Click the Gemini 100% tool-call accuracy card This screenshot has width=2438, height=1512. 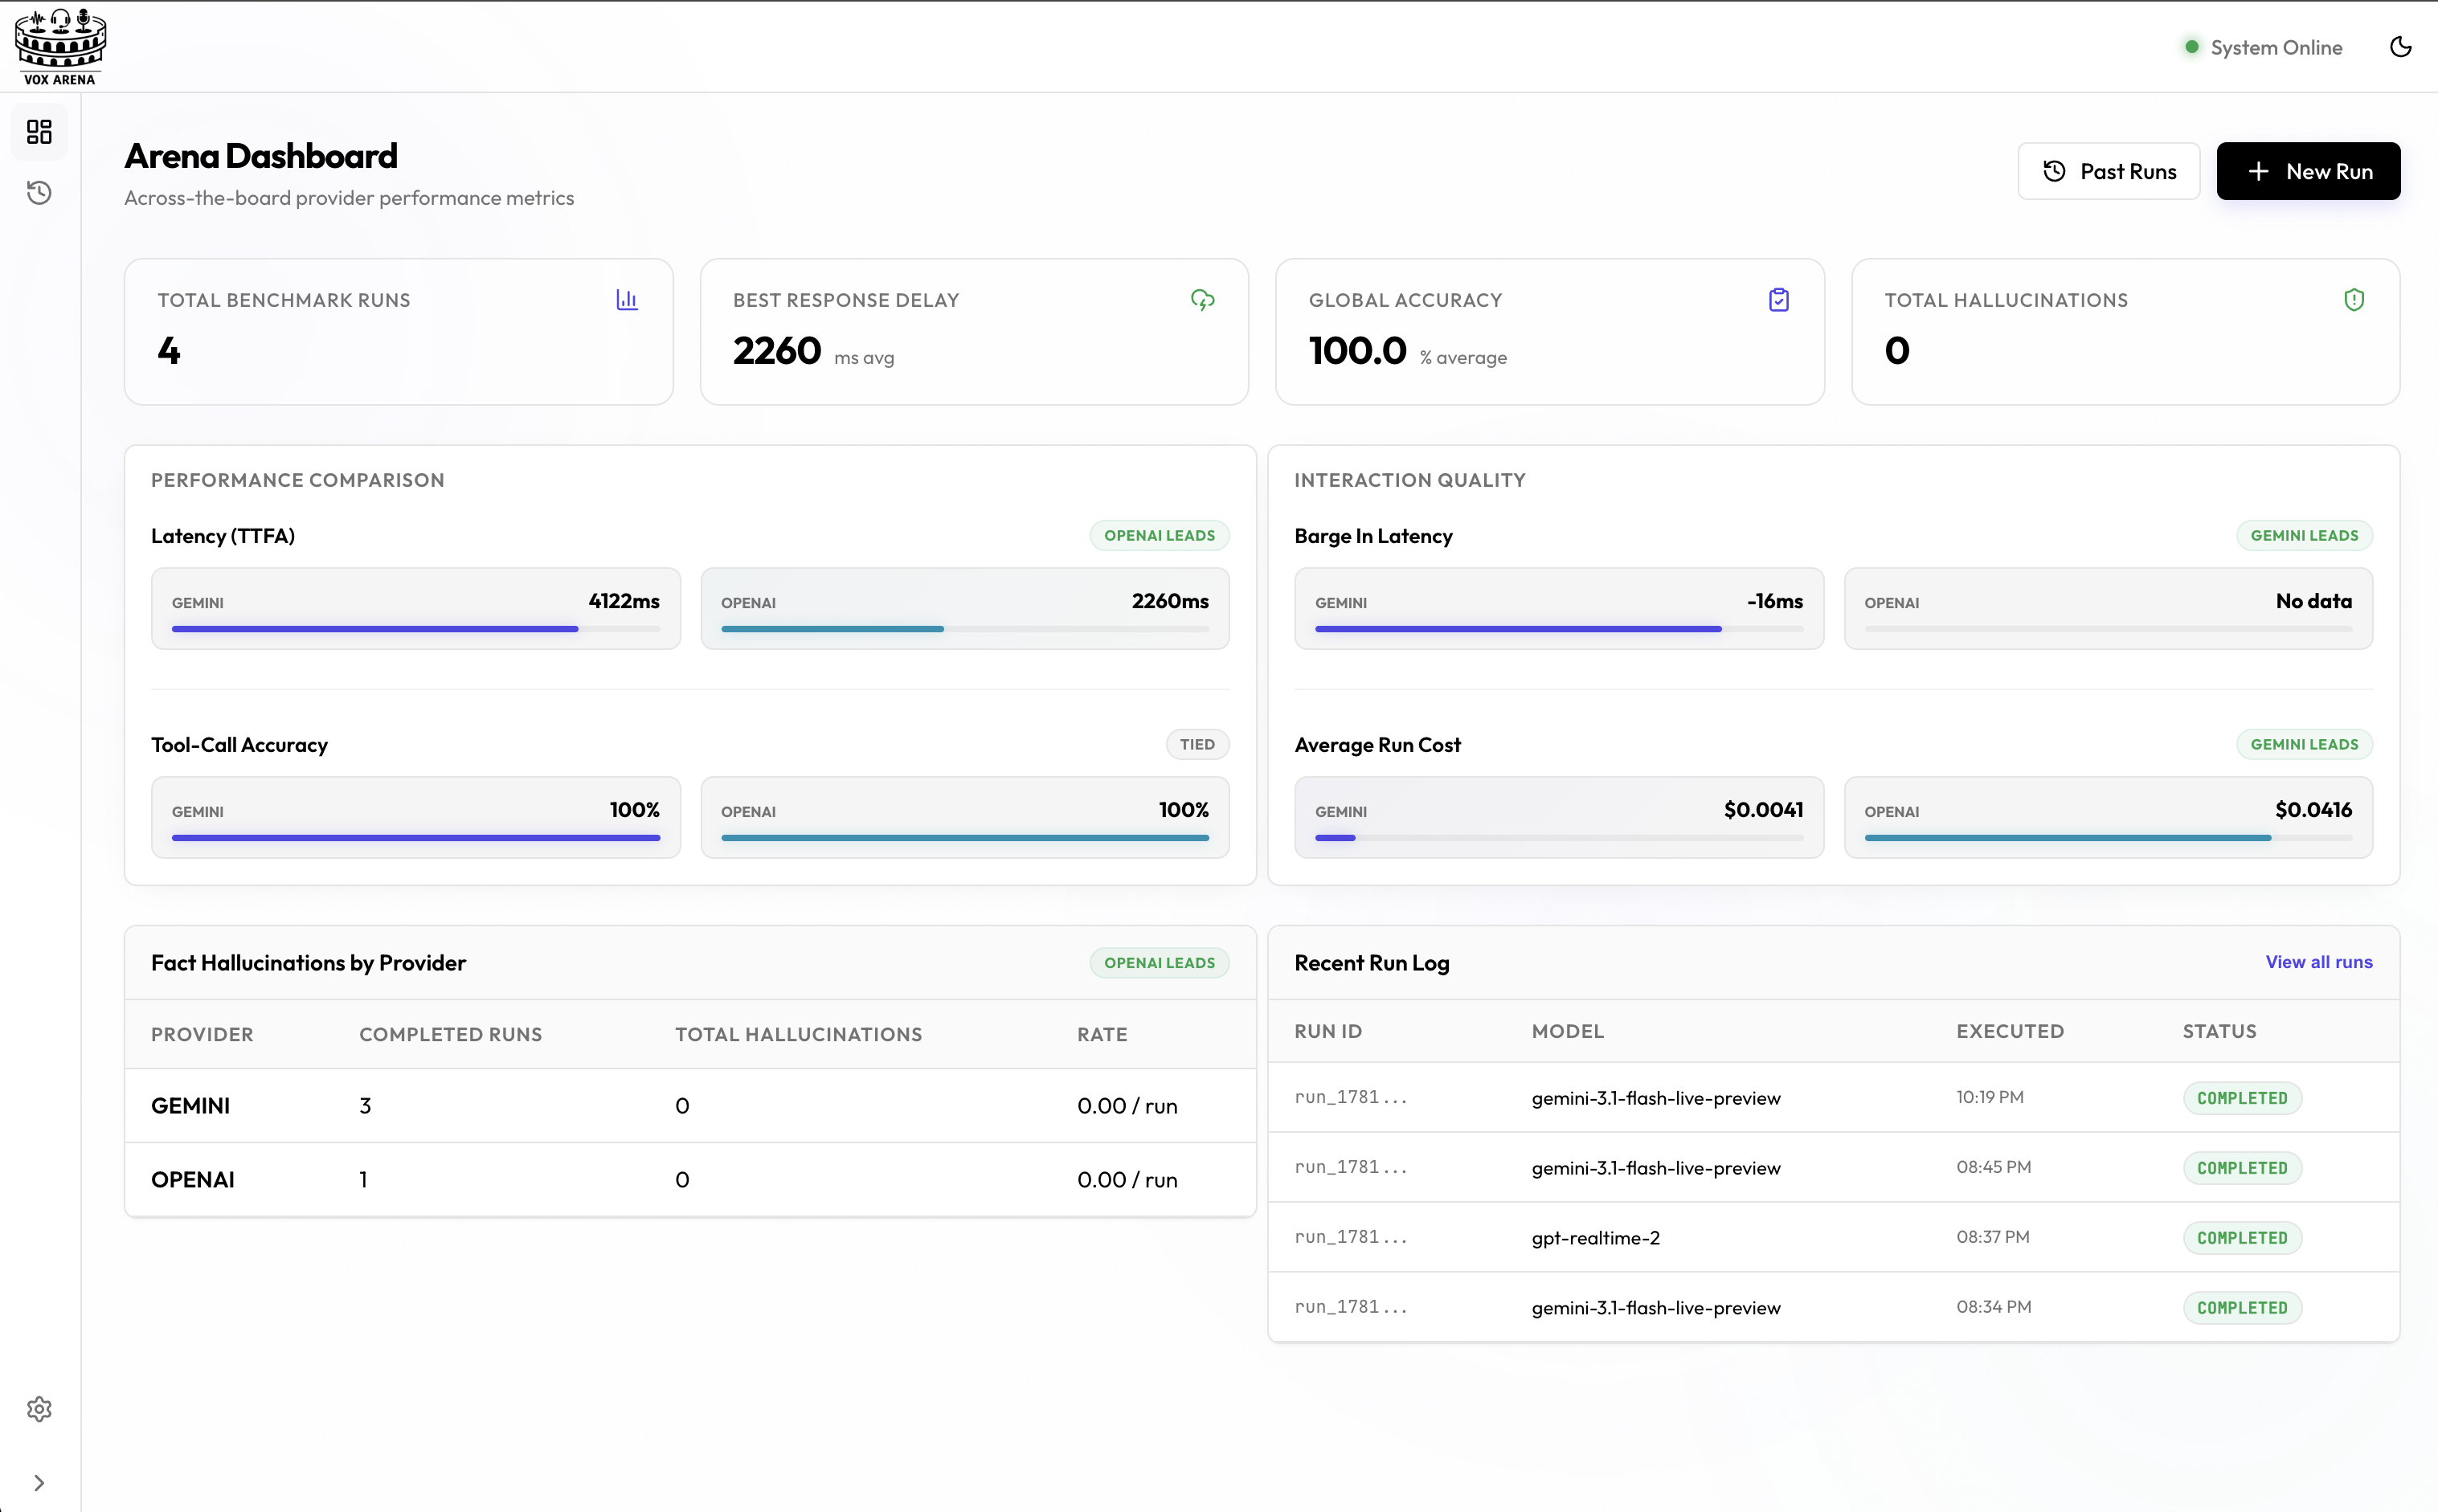tap(415, 817)
